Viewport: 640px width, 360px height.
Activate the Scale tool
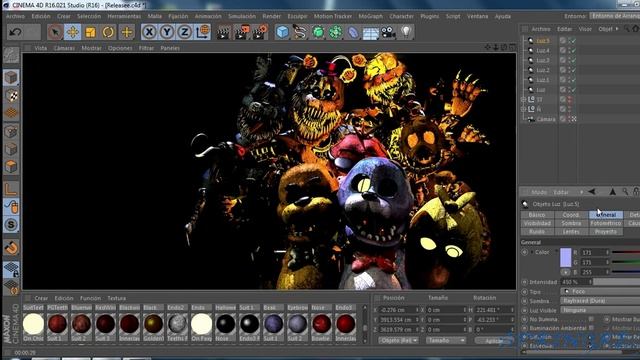[x=90, y=32]
